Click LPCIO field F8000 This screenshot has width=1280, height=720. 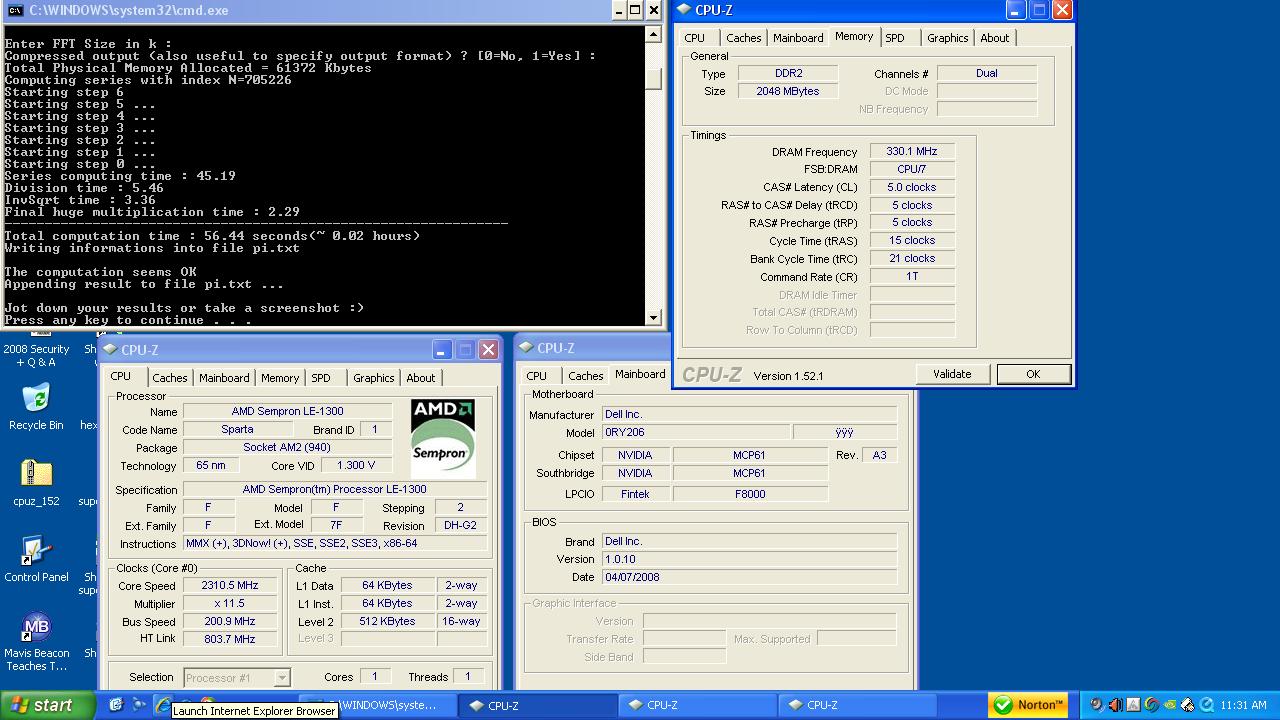[750, 494]
